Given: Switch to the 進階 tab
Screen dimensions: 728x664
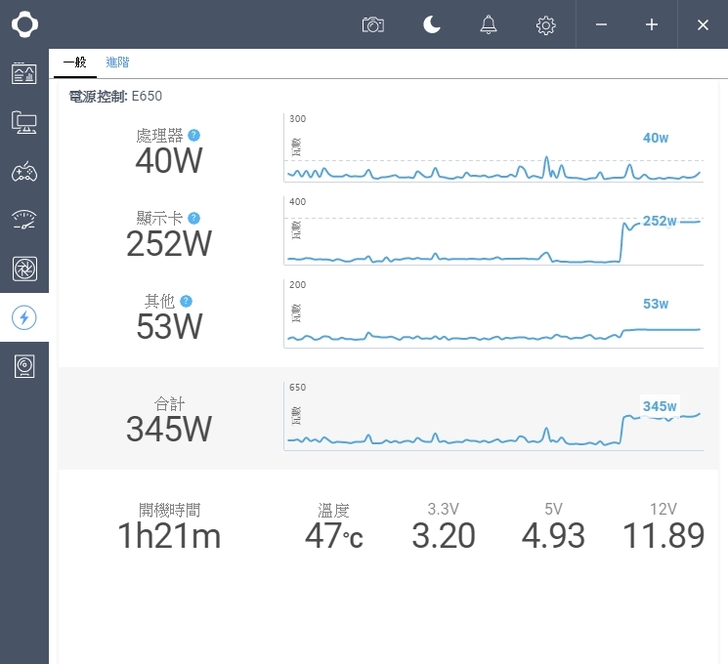Looking at the screenshot, I should click(117, 62).
